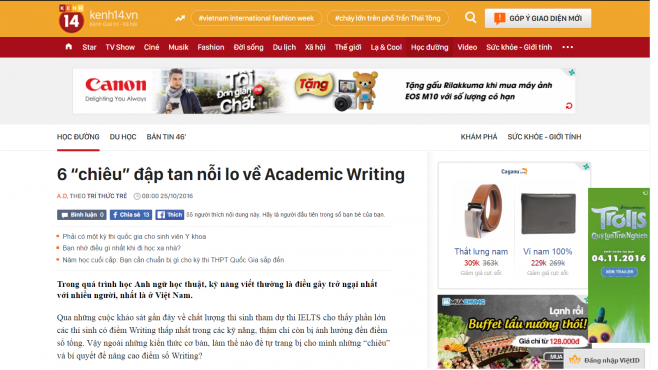658x370 pixels.
Task: Click the clock icon beside publish date
Action: (137, 196)
